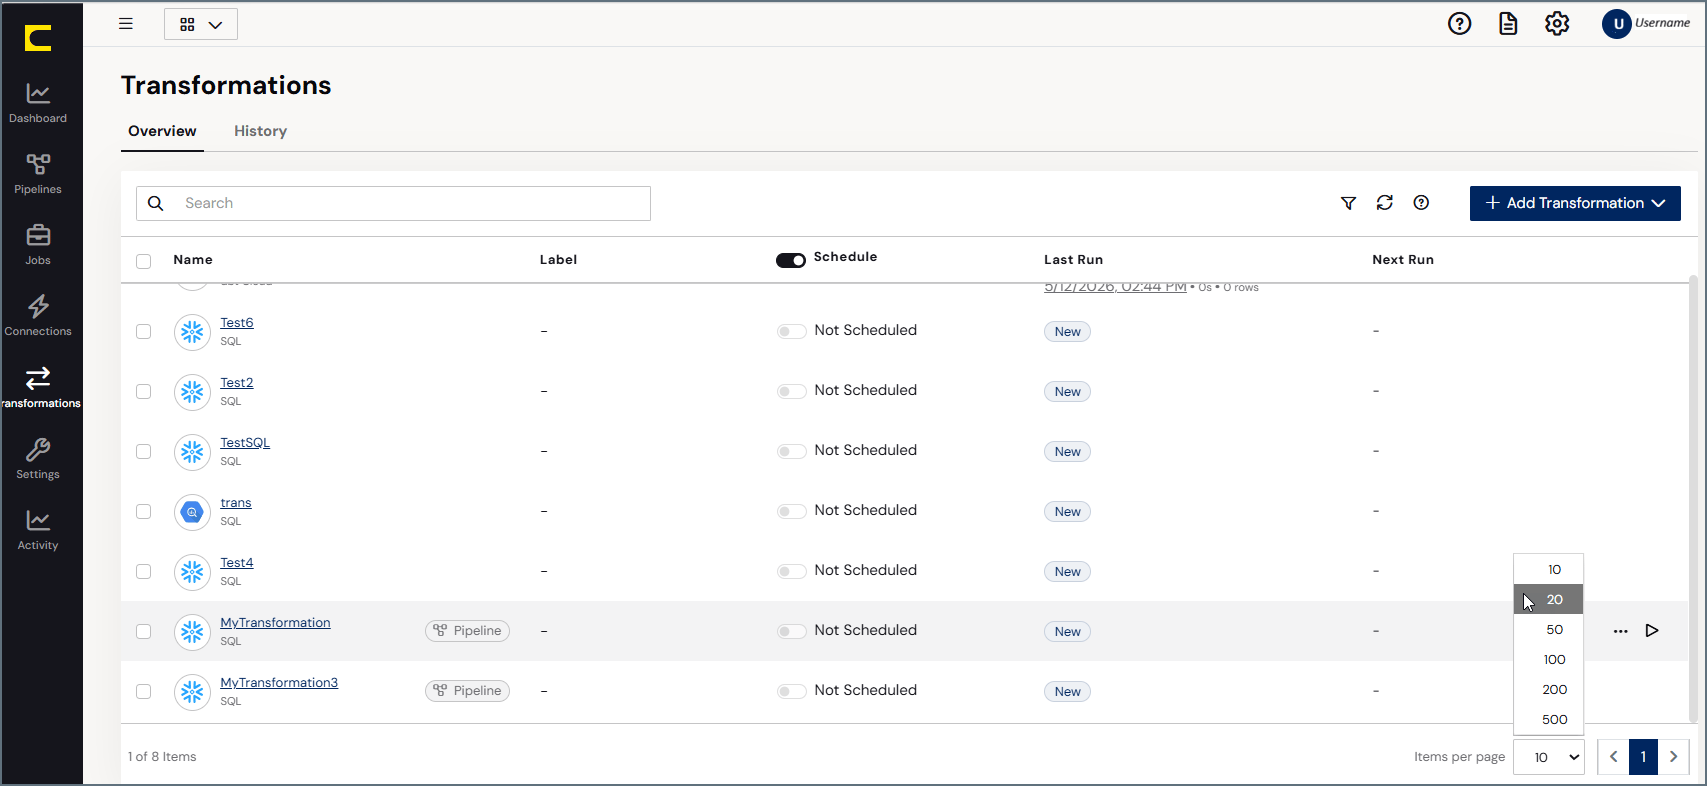The image size is (1707, 786).
Task: Check the select-all header checkbox
Action: pos(144,261)
